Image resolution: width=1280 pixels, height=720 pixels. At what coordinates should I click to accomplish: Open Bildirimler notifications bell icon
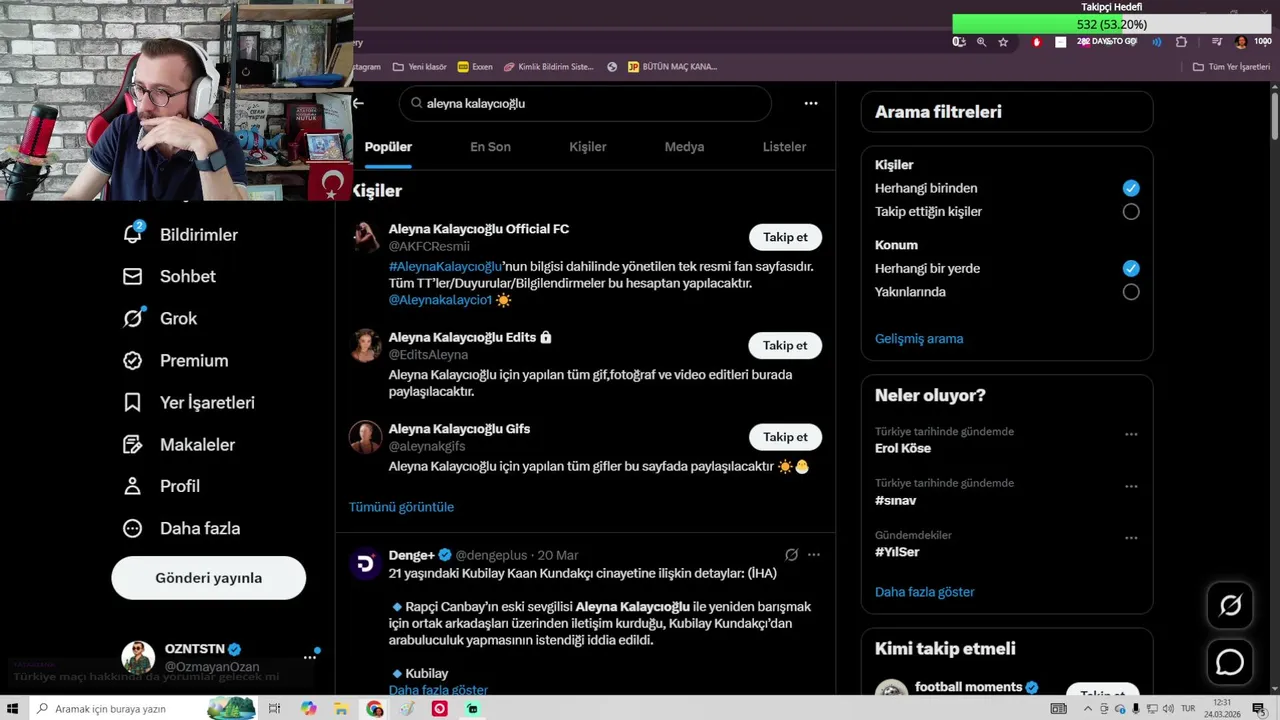(132, 234)
